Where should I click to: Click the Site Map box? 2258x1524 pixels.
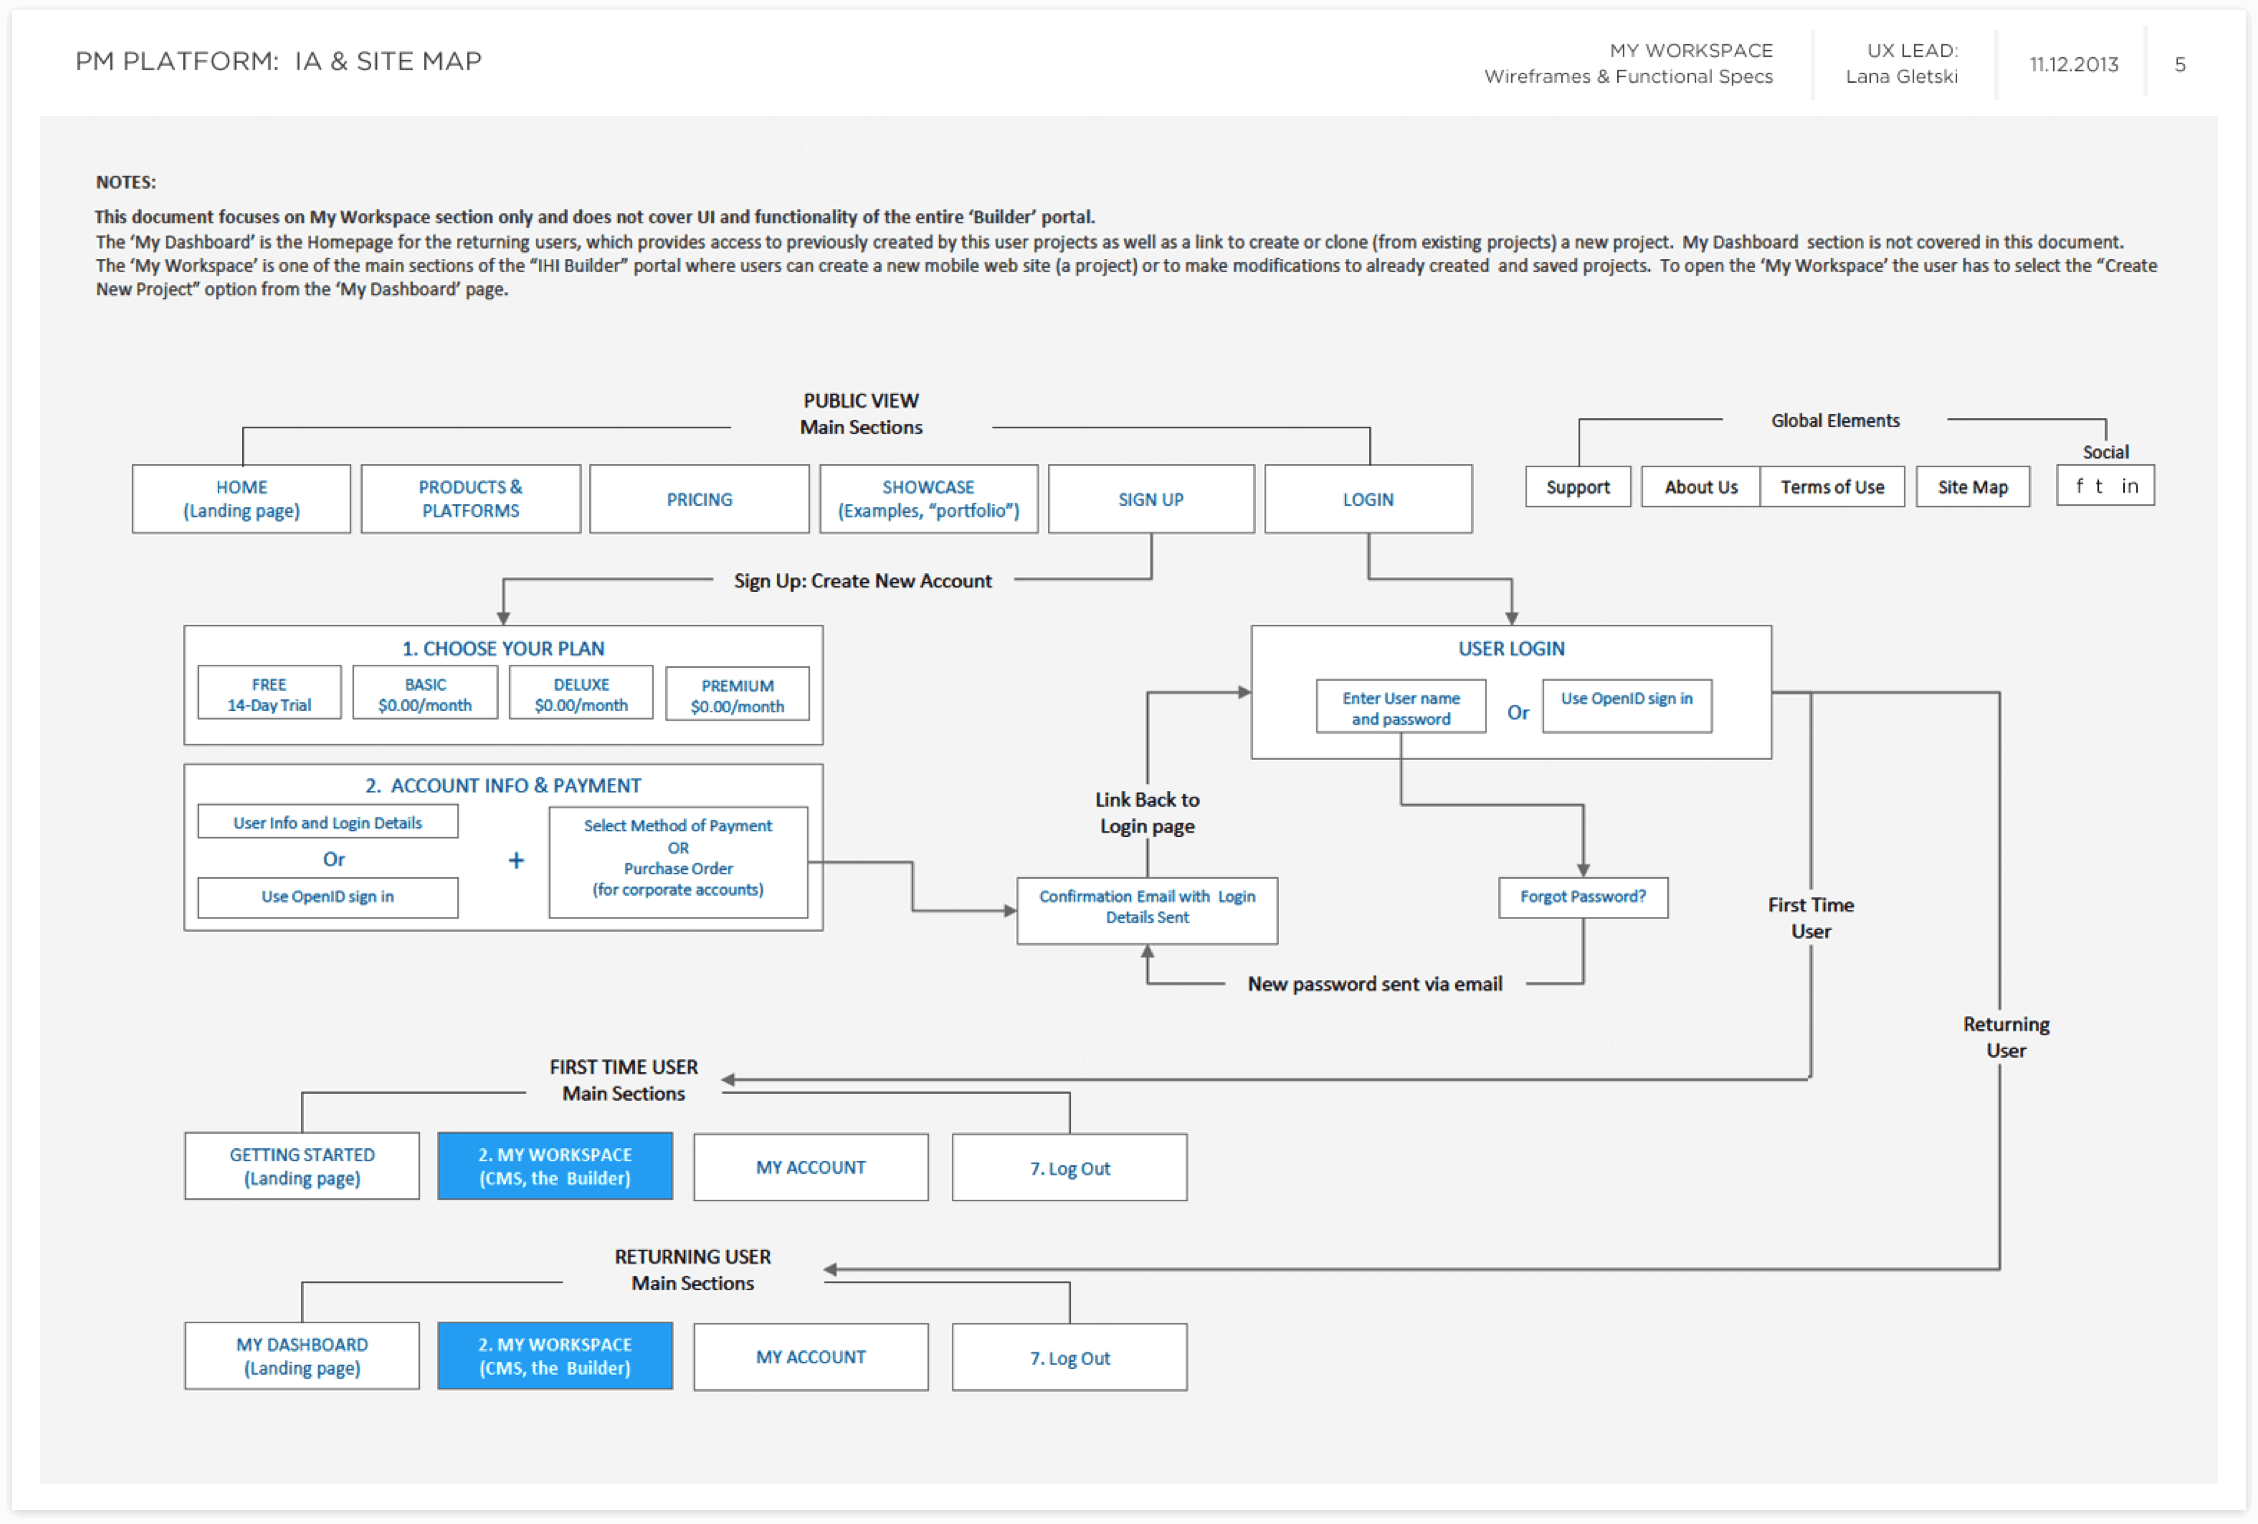point(1972,487)
